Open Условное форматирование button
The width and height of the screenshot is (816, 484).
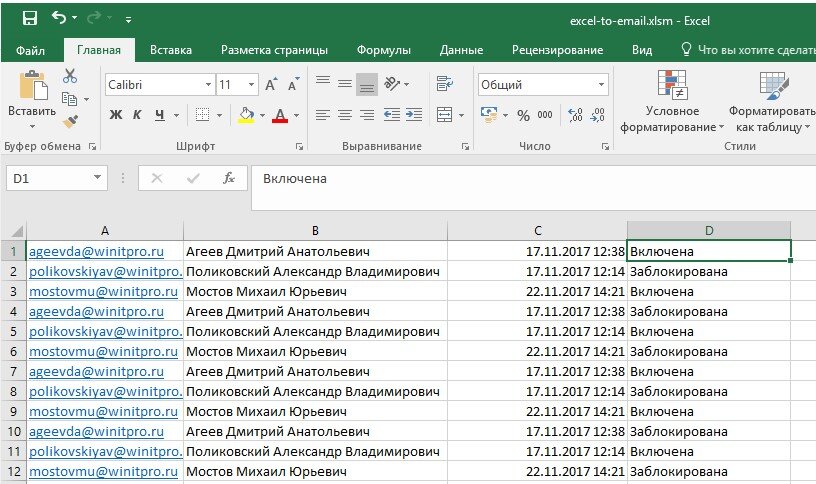pos(672,101)
